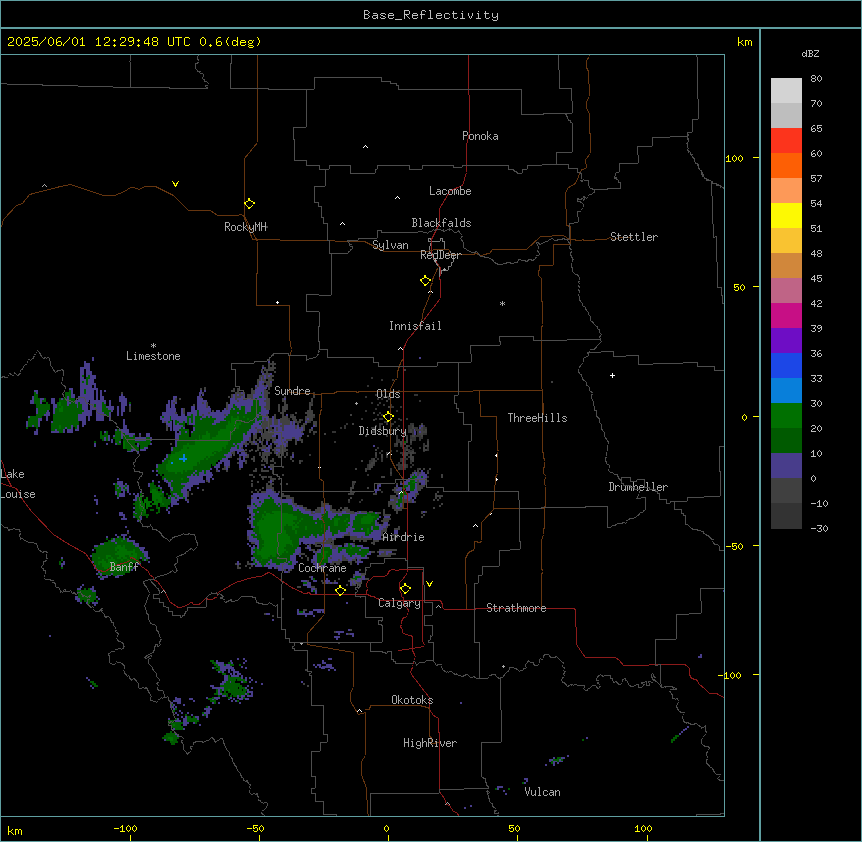Screen dimensions: 862x842
Task: Click the yellow diamond marker in Calgary
Action: pos(405,589)
